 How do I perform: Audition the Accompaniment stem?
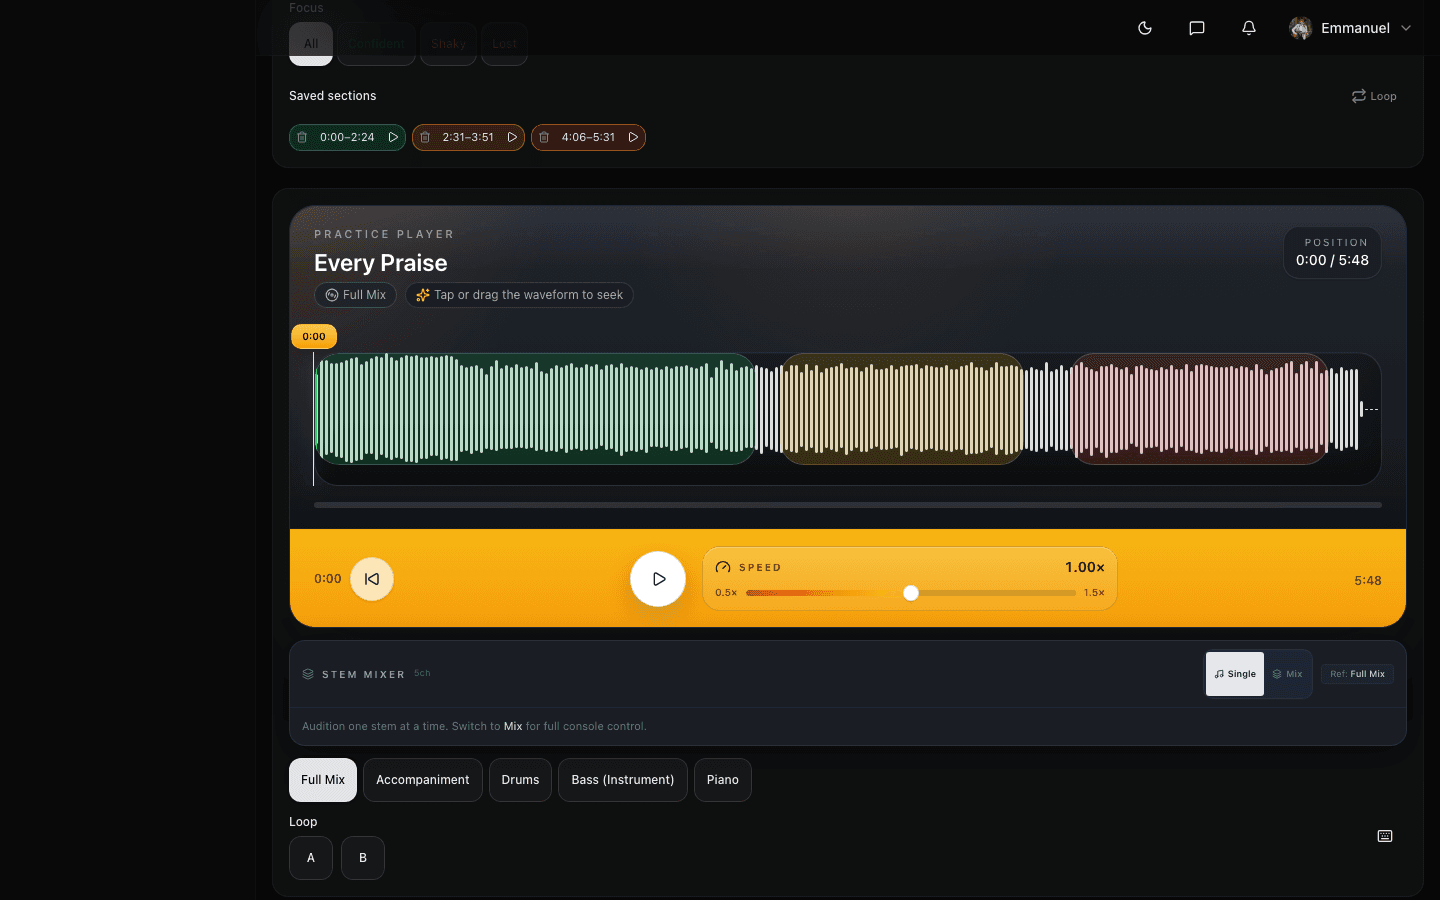pyautogui.click(x=422, y=780)
